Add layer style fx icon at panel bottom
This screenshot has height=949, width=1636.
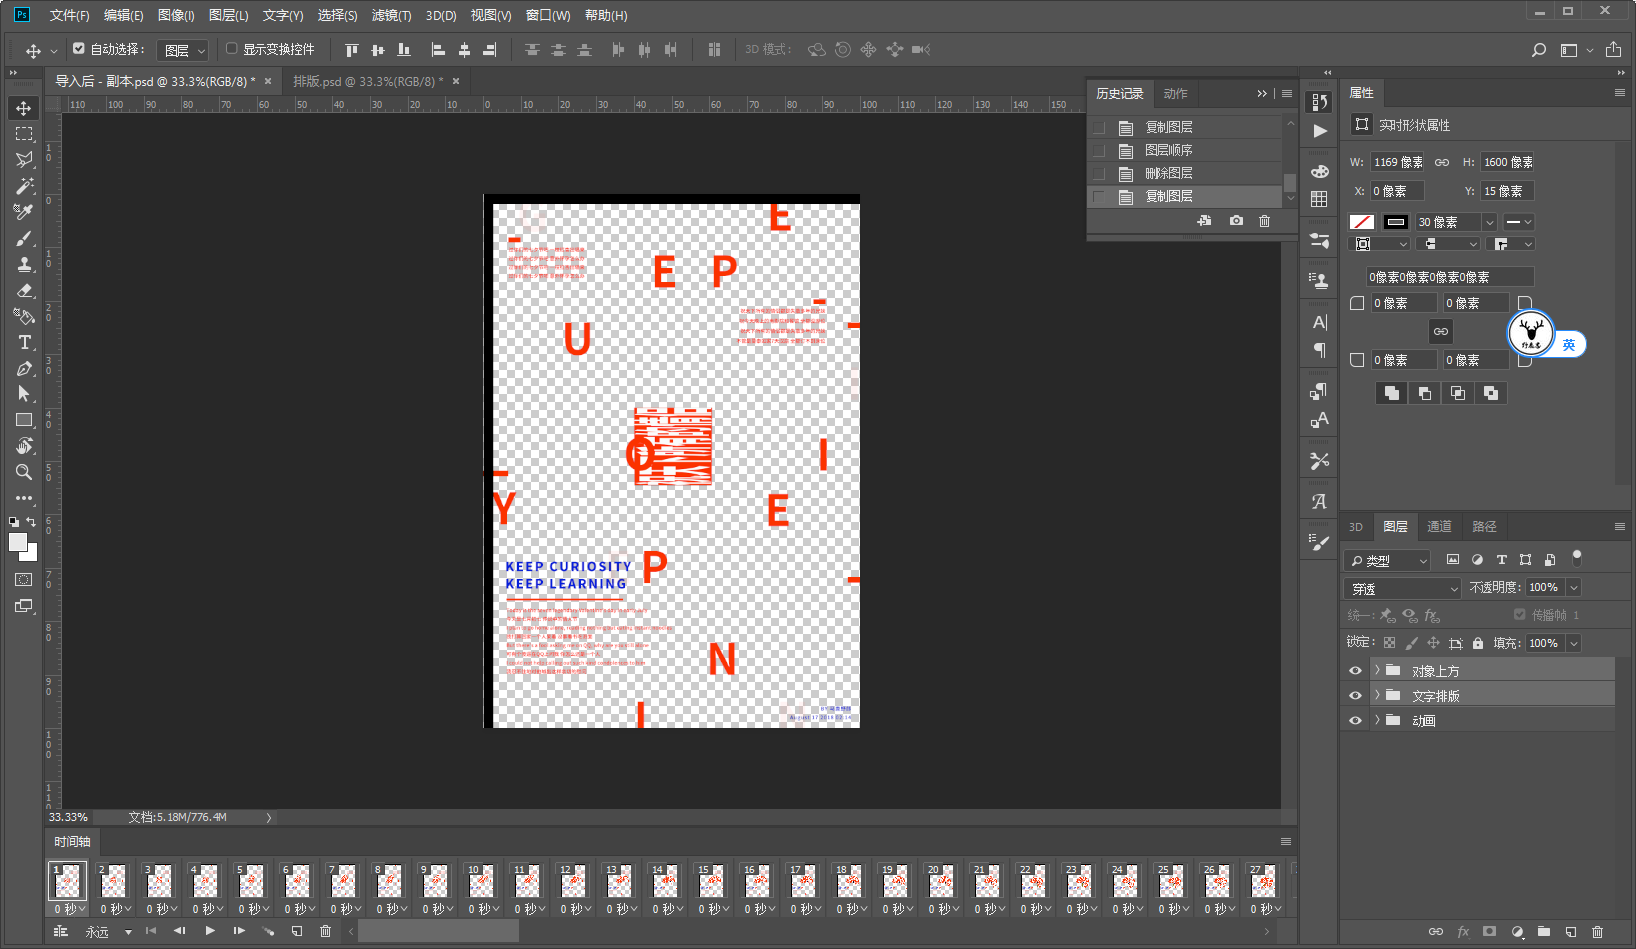(1463, 931)
